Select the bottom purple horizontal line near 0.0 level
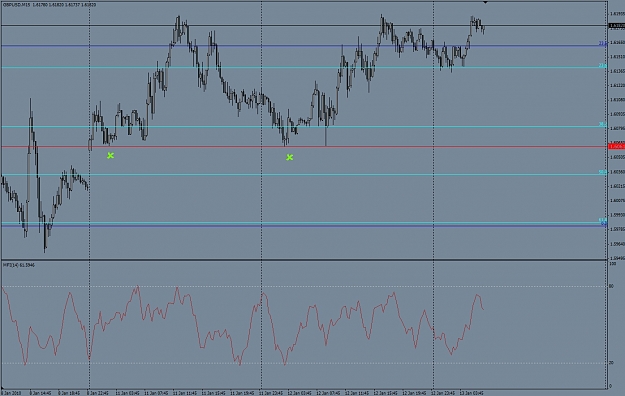This screenshot has width=625, height=396. [x=305, y=226]
